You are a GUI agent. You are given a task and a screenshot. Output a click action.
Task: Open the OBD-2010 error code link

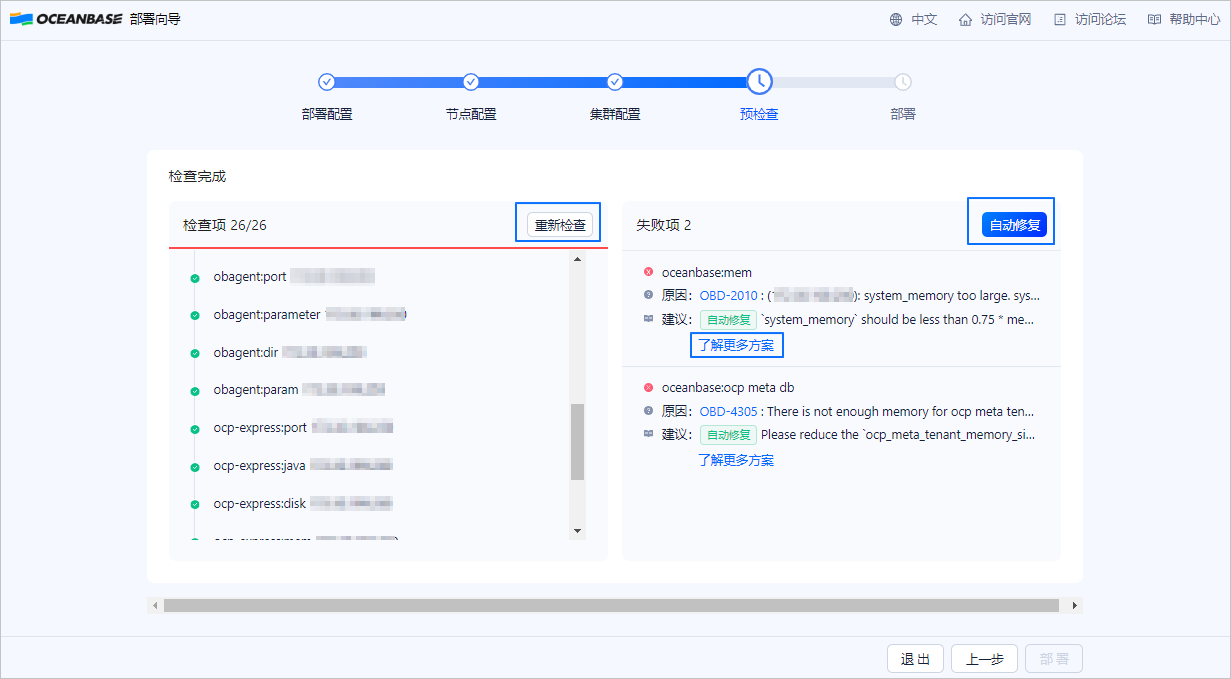coord(729,296)
